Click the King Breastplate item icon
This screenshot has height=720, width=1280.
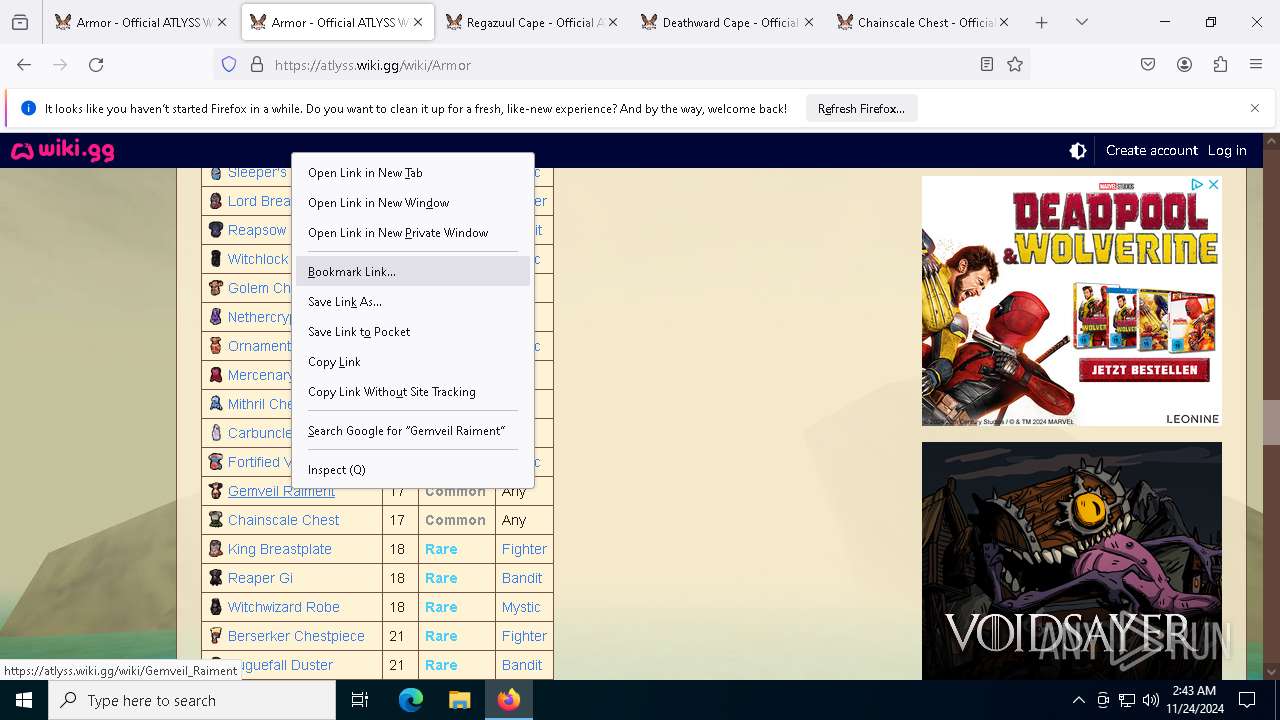click(215, 549)
